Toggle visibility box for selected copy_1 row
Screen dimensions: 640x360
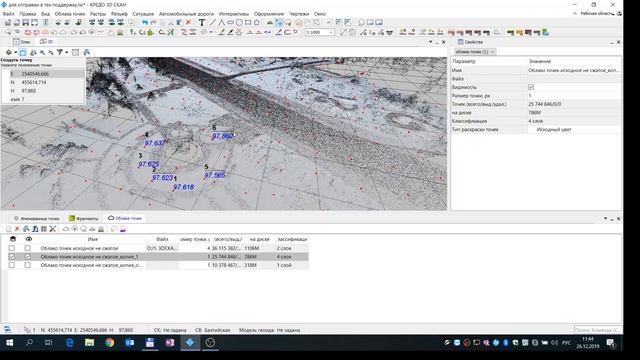[x=27, y=257]
